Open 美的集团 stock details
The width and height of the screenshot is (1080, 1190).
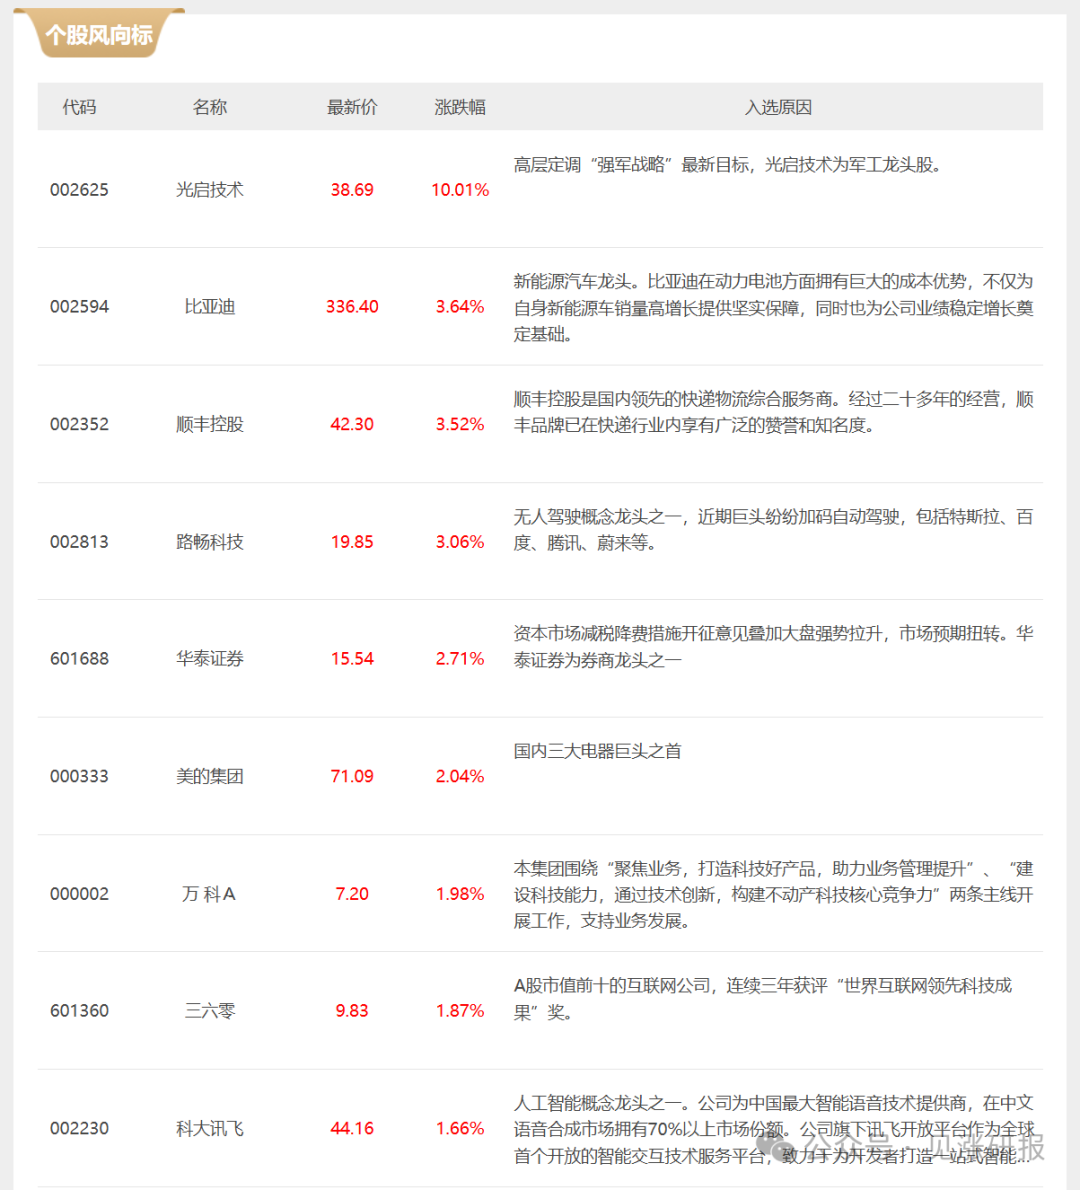209,776
